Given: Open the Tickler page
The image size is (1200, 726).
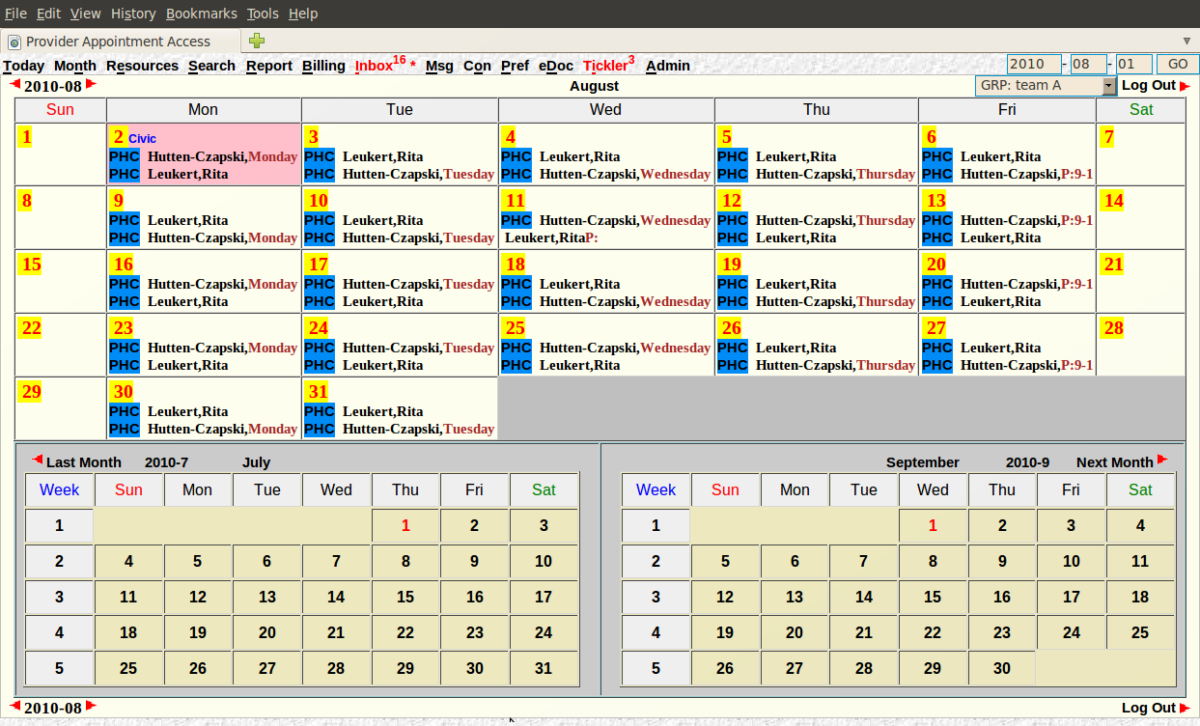Looking at the screenshot, I should coord(604,65).
